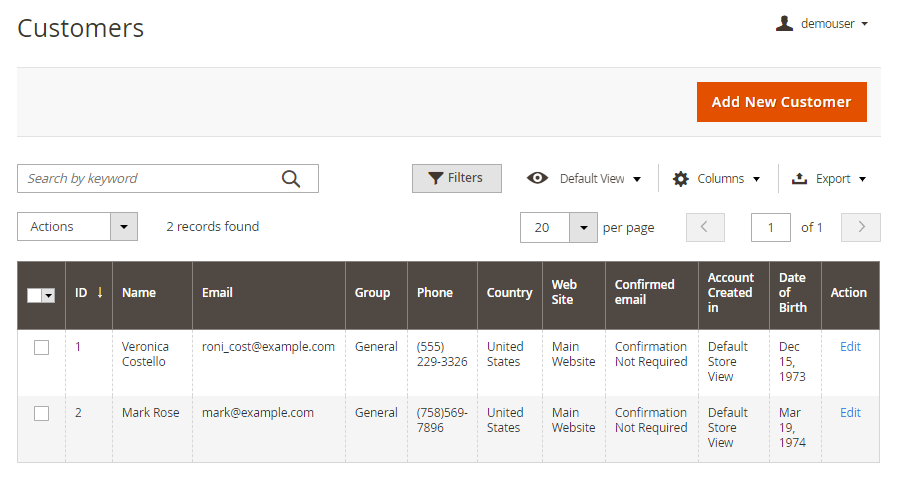Toggle the select-all checkbox in header
The height and width of the screenshot is (490, 906).
[34, 295]
